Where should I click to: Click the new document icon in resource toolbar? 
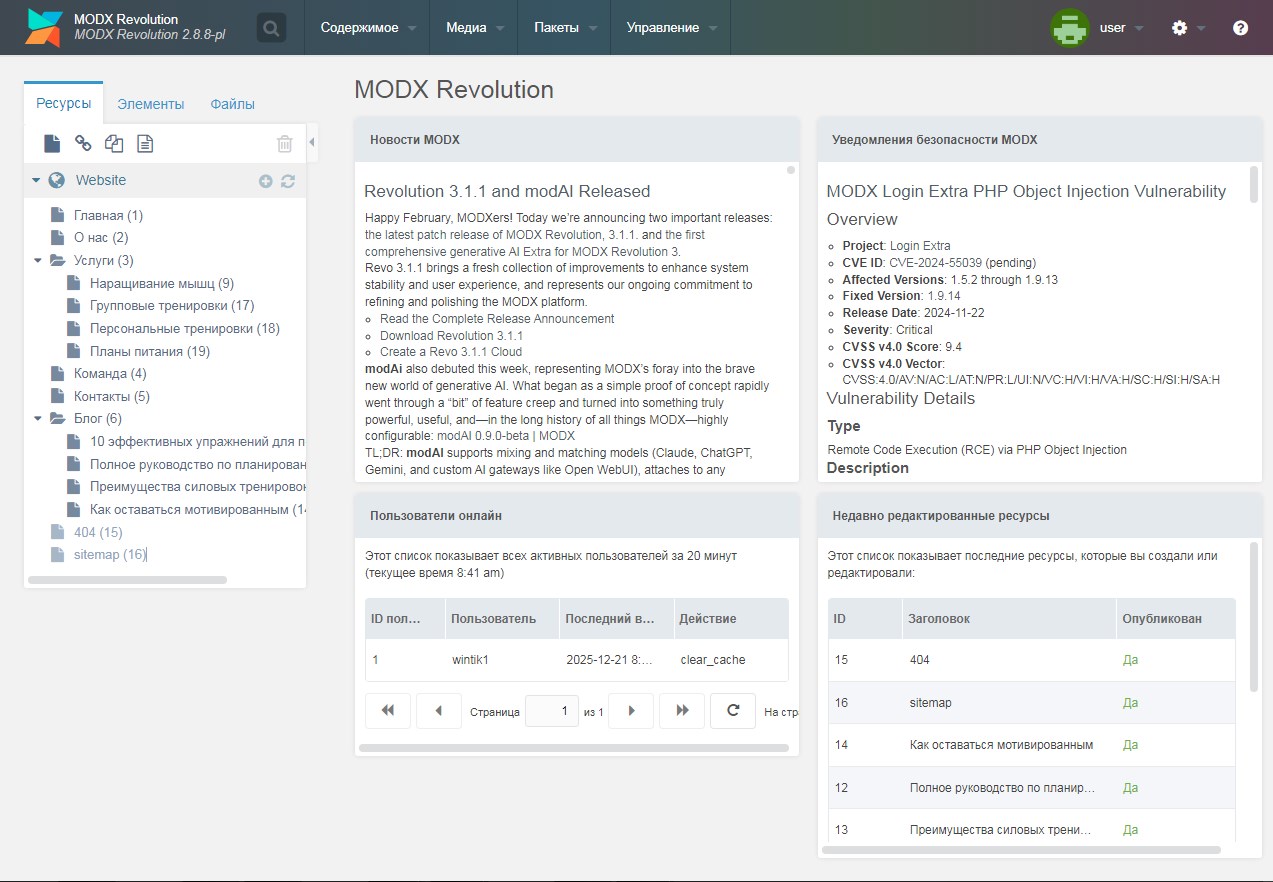(x=52, y=144)
